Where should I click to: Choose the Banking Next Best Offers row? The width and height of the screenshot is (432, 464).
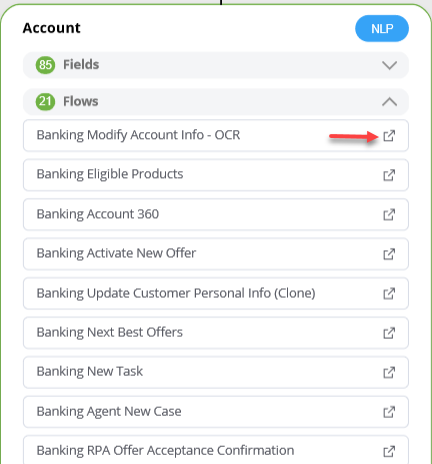(216, 333)
